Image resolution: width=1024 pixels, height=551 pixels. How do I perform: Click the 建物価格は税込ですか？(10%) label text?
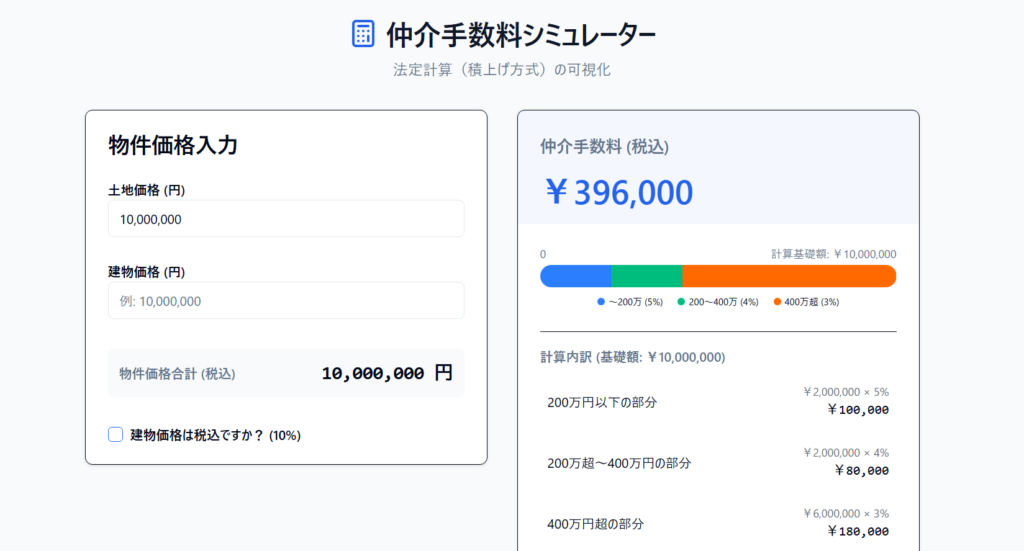pyautogui.click(x=215, y=435)
